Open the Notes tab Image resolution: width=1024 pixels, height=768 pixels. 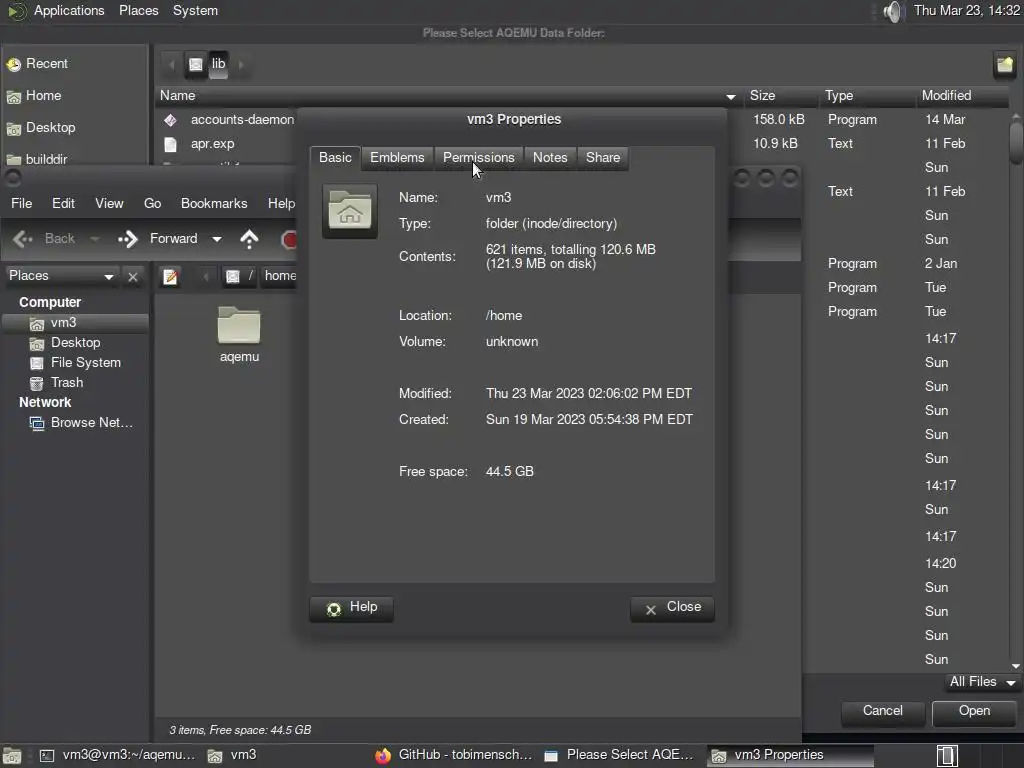(550, 157)
